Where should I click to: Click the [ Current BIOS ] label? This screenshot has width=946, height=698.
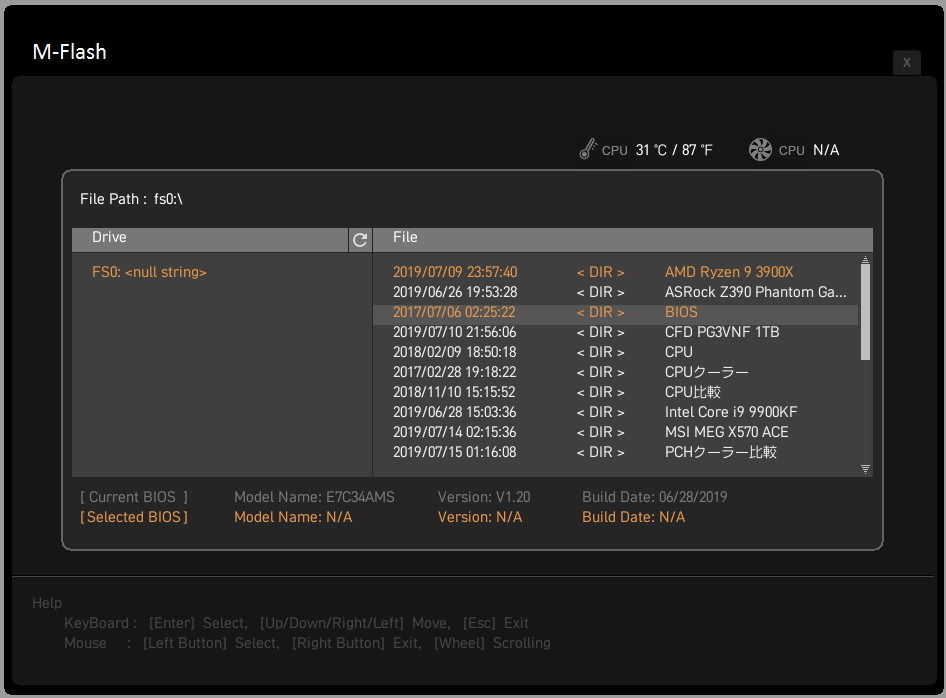134,497
